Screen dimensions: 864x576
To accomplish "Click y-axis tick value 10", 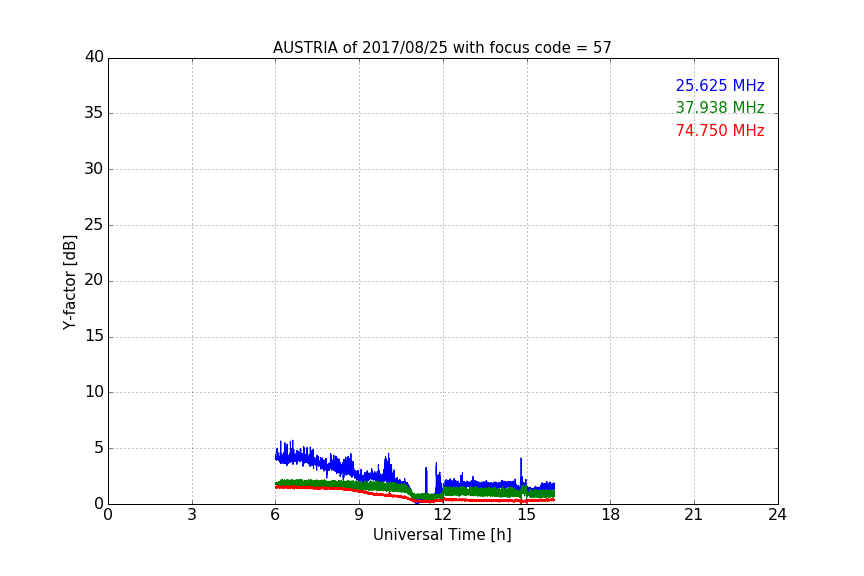I will click(x=94, y=392).
